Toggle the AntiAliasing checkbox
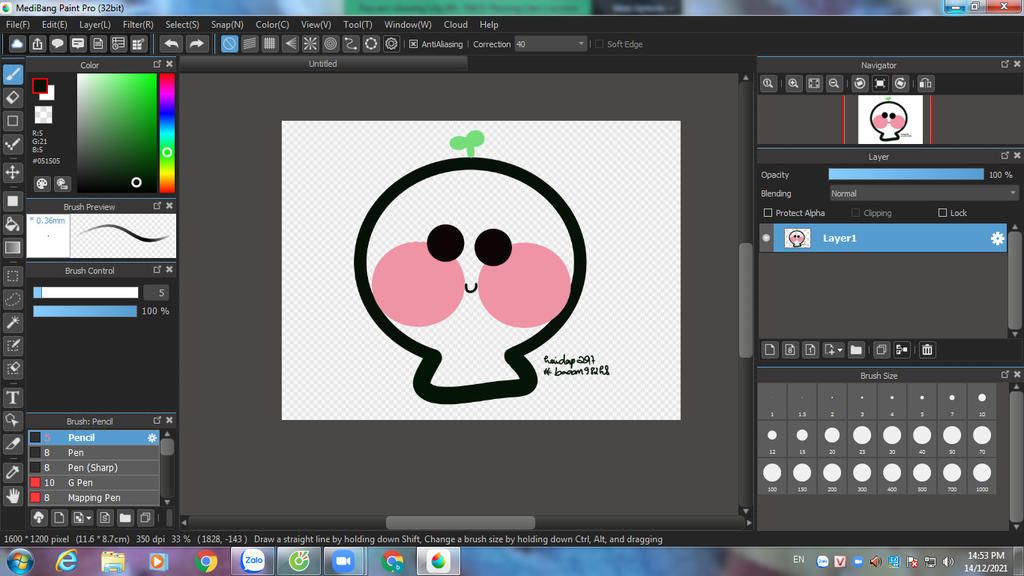 point(413,44)
